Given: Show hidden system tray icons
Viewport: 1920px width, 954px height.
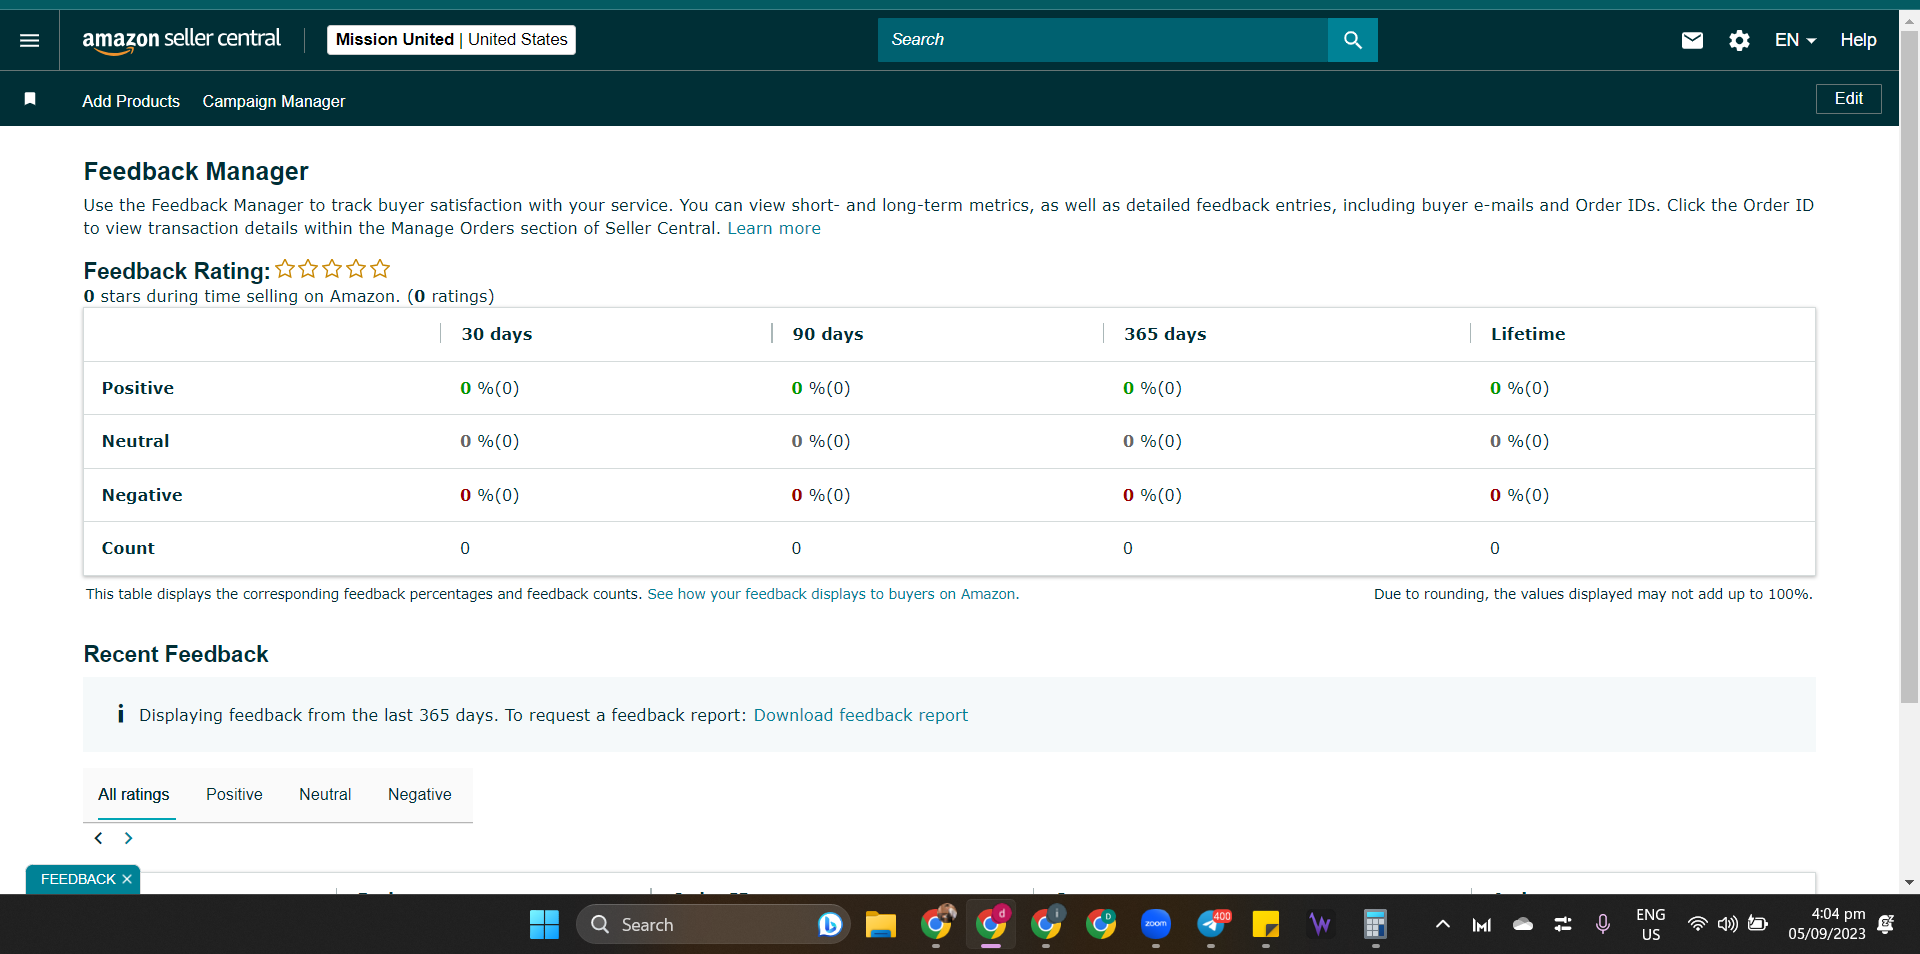Looking at the screenshot, I should click(1442, 925).
